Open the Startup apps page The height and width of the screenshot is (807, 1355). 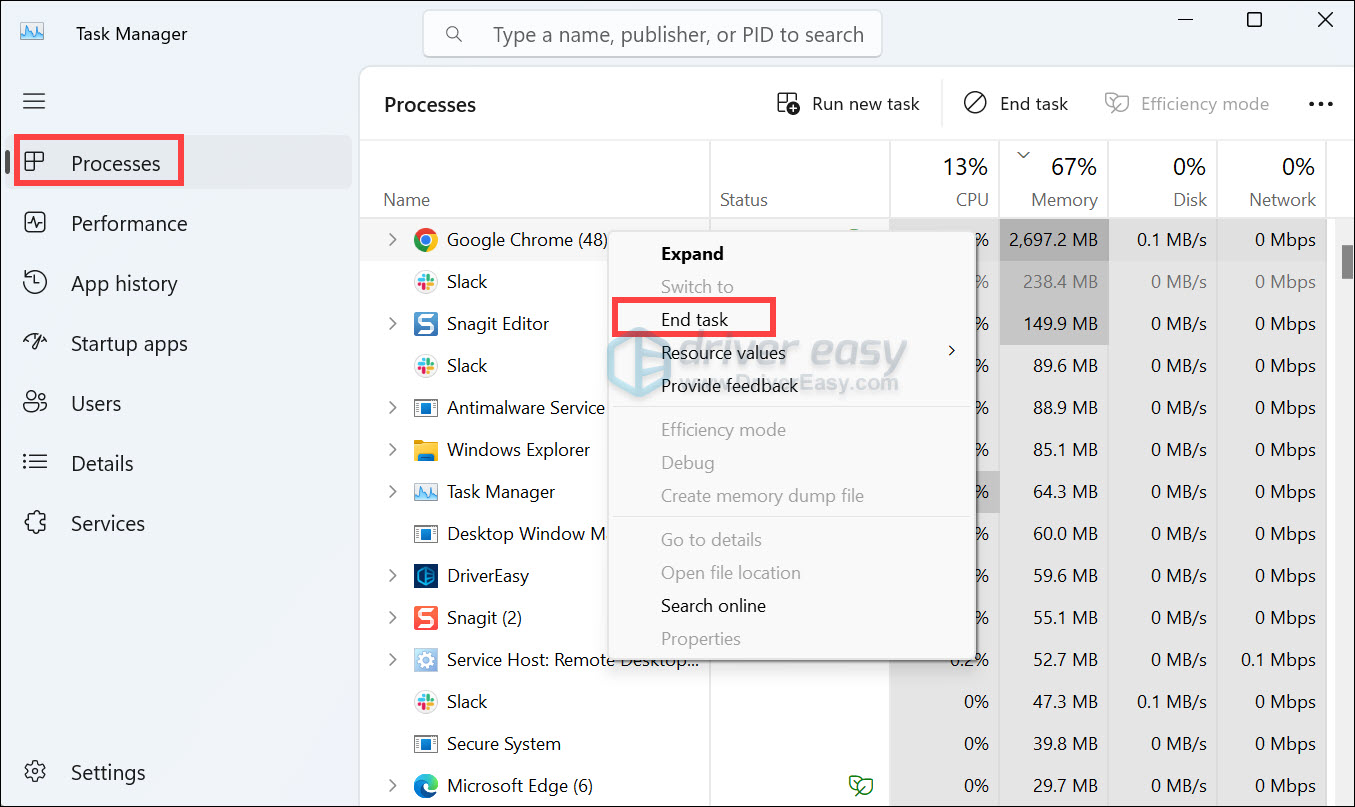[x=181, y=343]
